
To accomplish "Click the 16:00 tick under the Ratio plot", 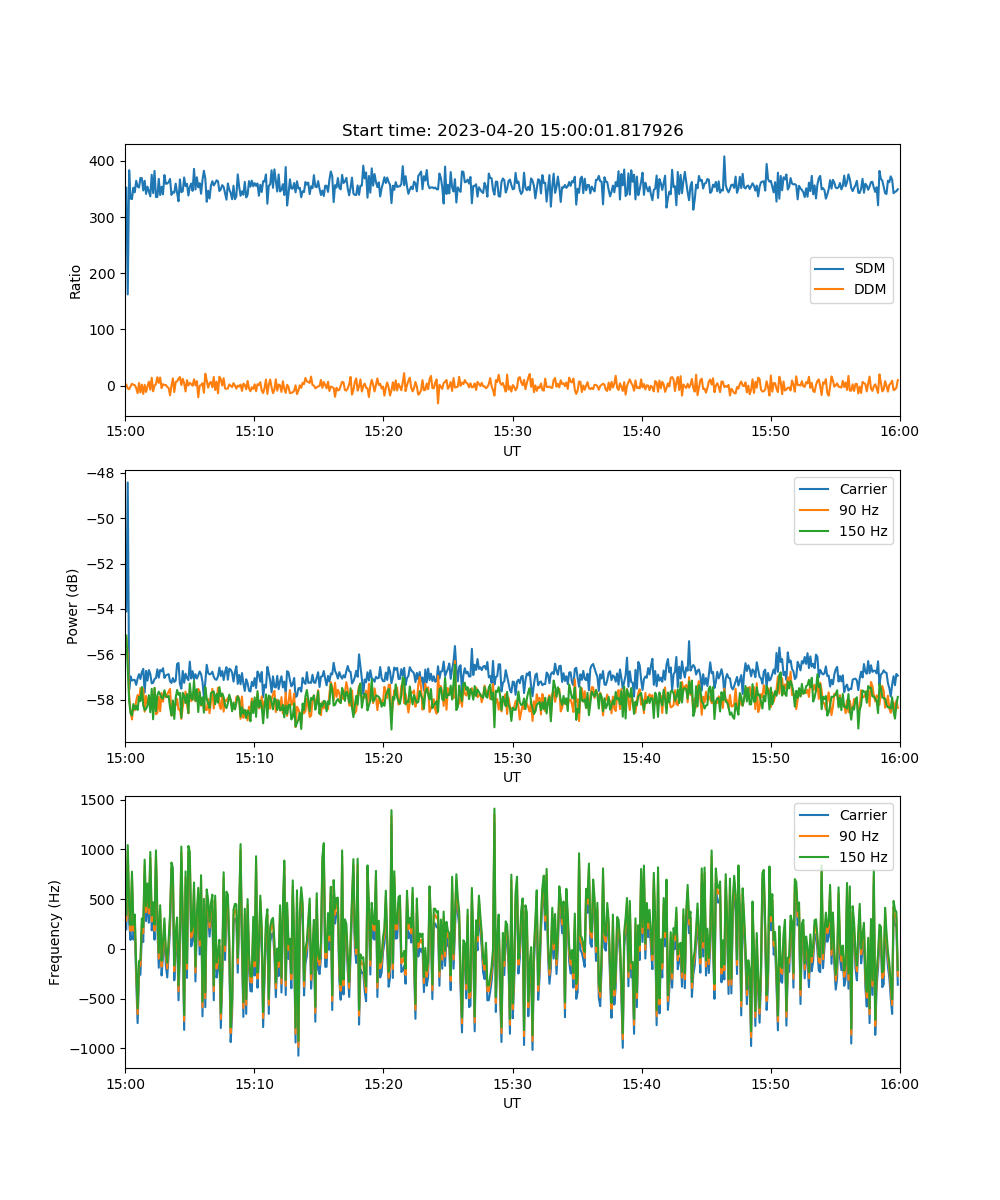I will [x=900, y=431].
